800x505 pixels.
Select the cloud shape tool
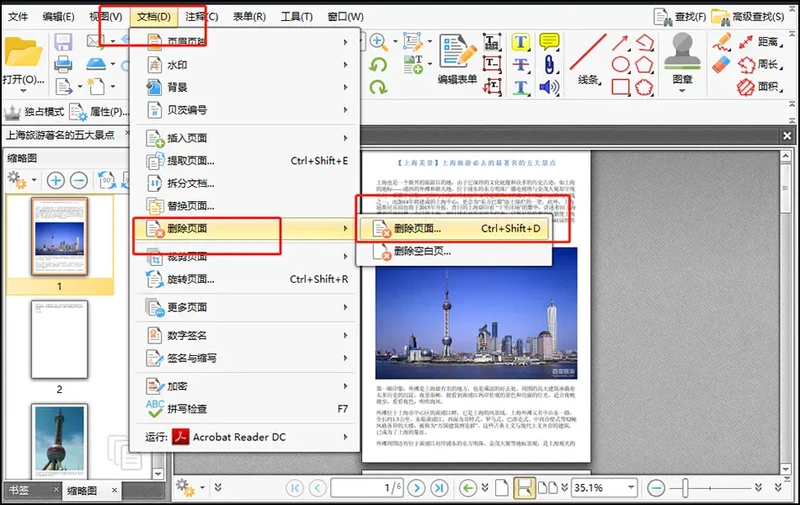pos(645,87)
